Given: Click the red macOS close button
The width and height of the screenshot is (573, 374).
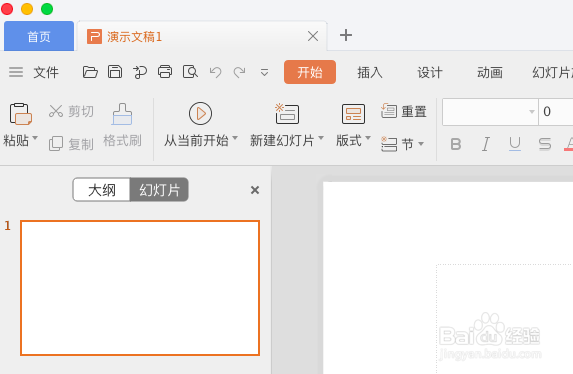Looking at the screenshot, I should pos(7,8).
